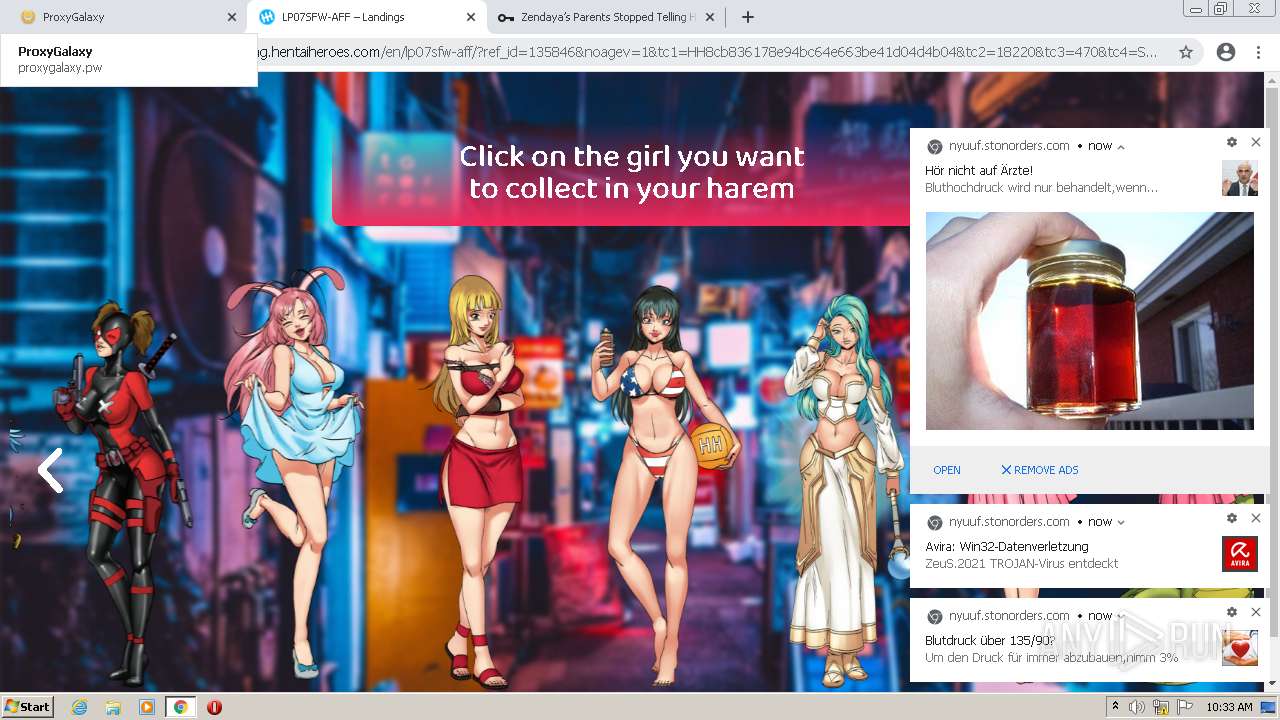Close the Zendaya's Parents tab
1280x720 pixels.
click(710, 17)
